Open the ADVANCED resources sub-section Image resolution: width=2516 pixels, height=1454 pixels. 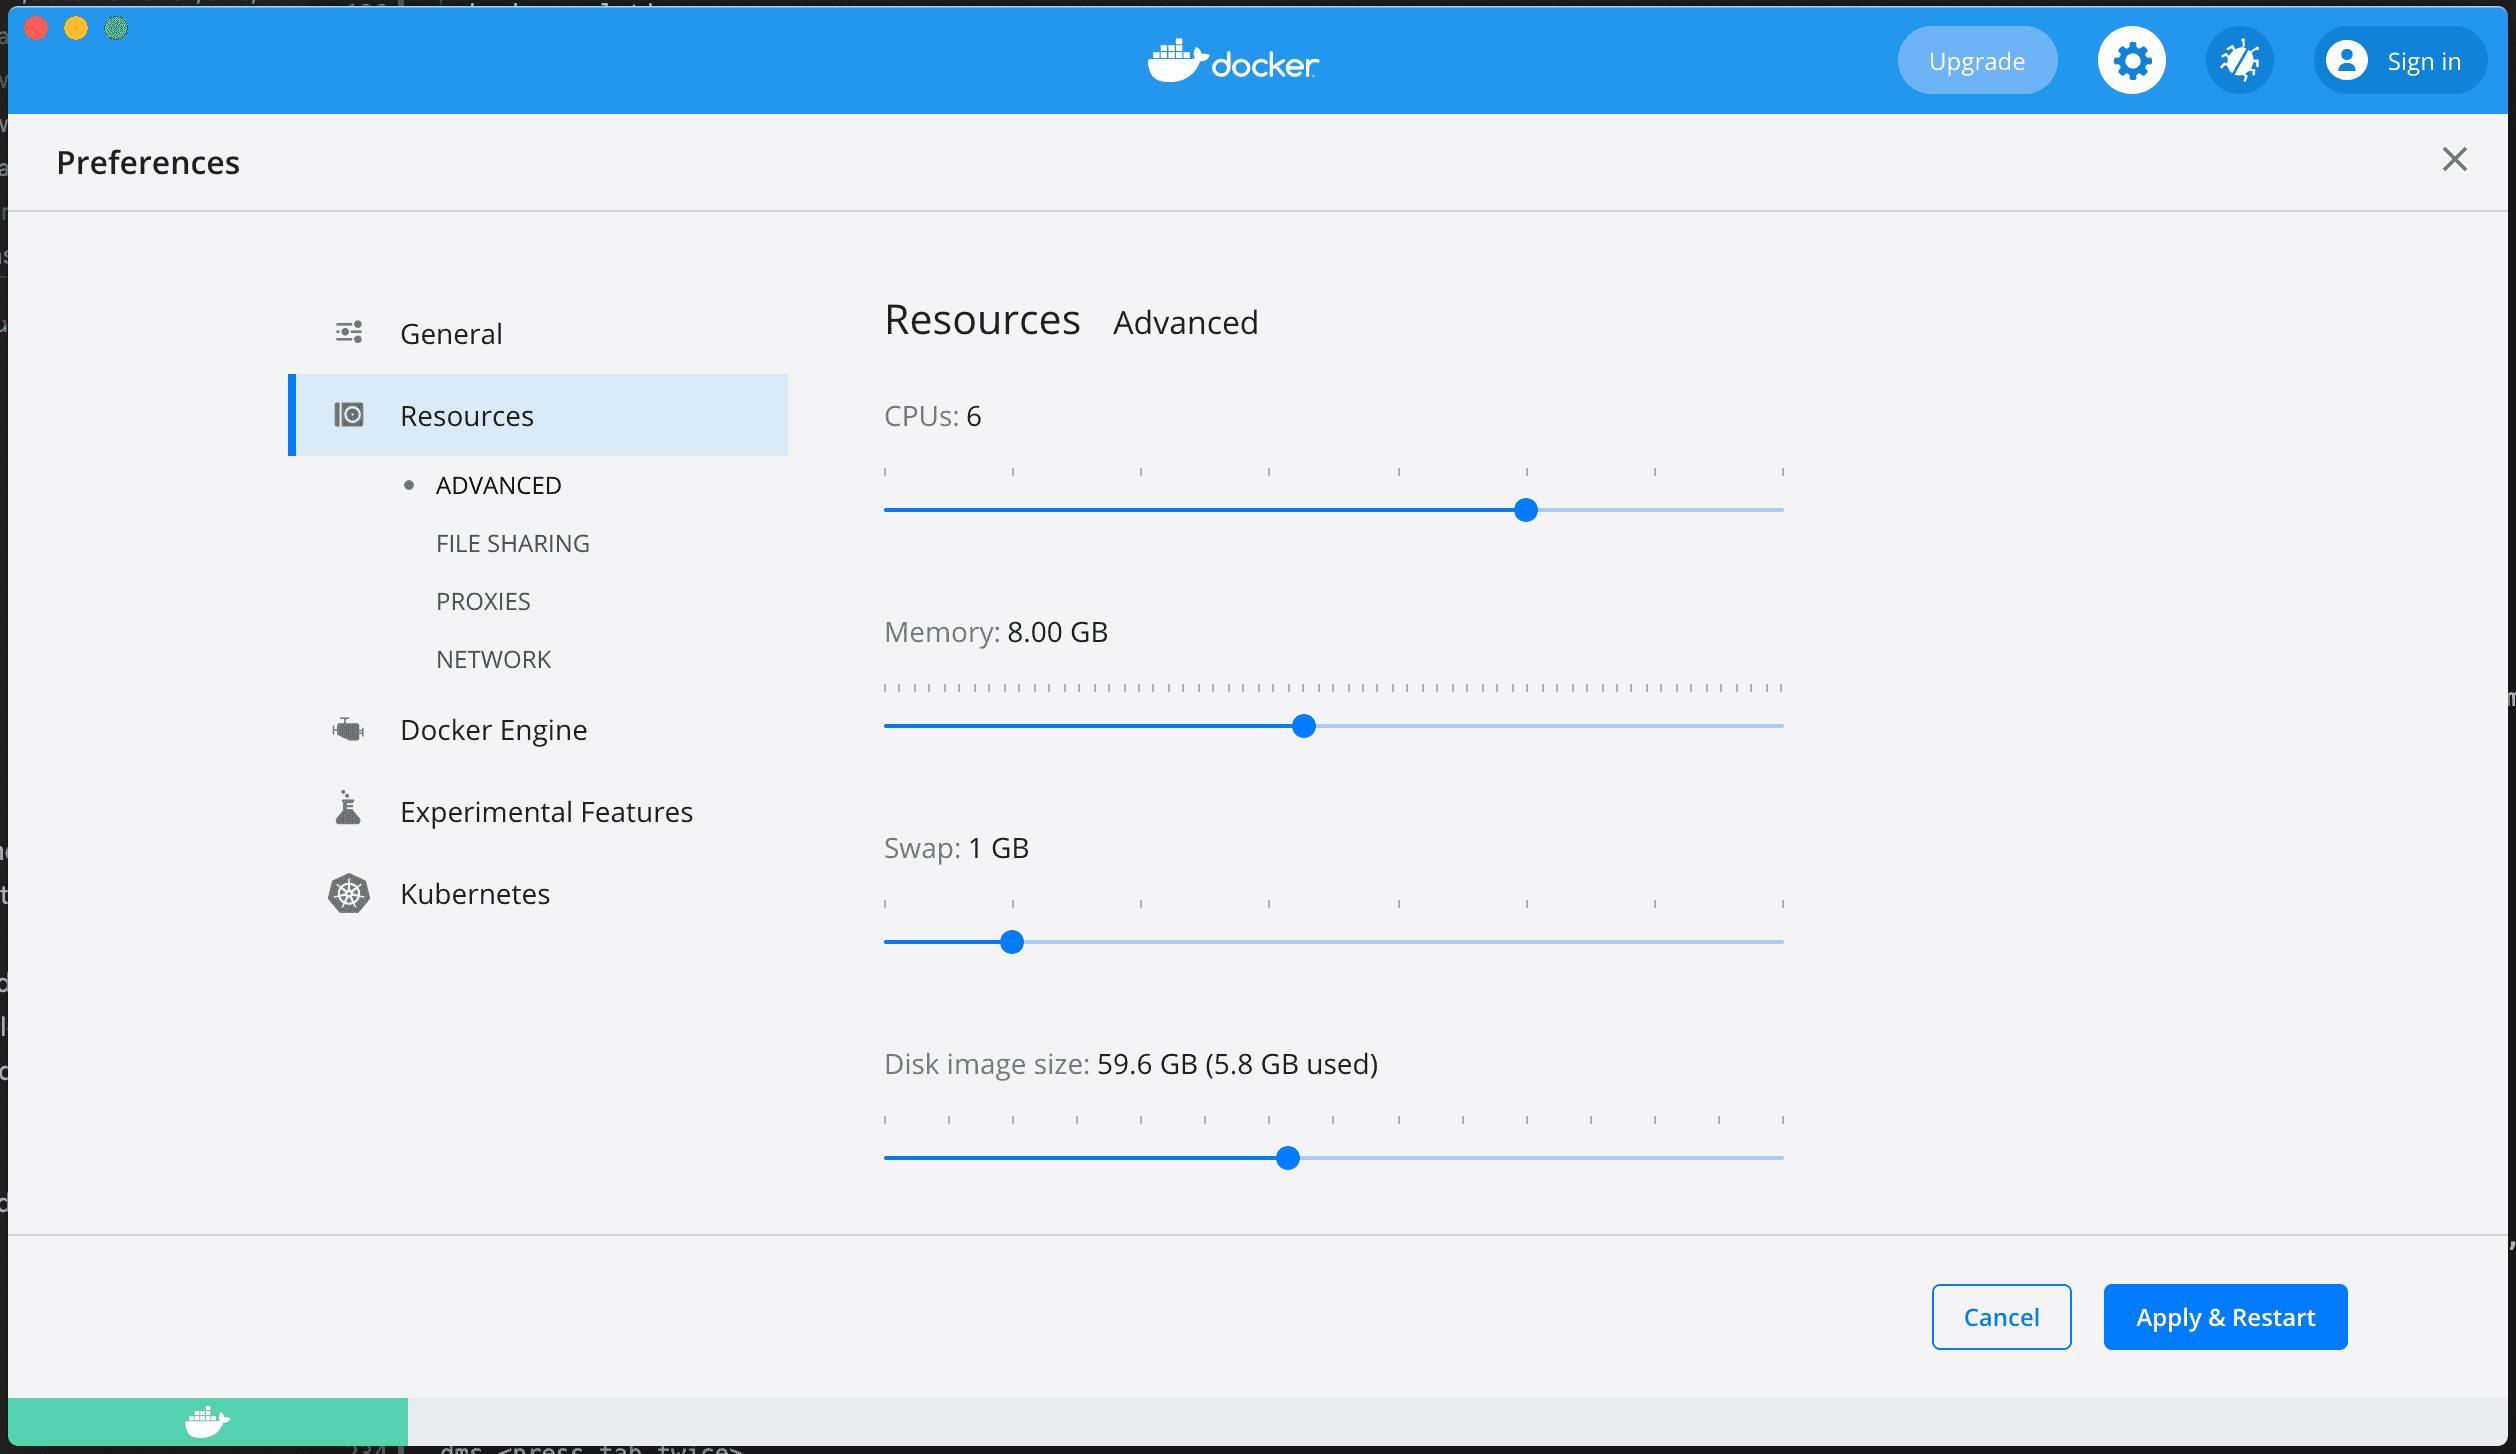click(498, 485)
